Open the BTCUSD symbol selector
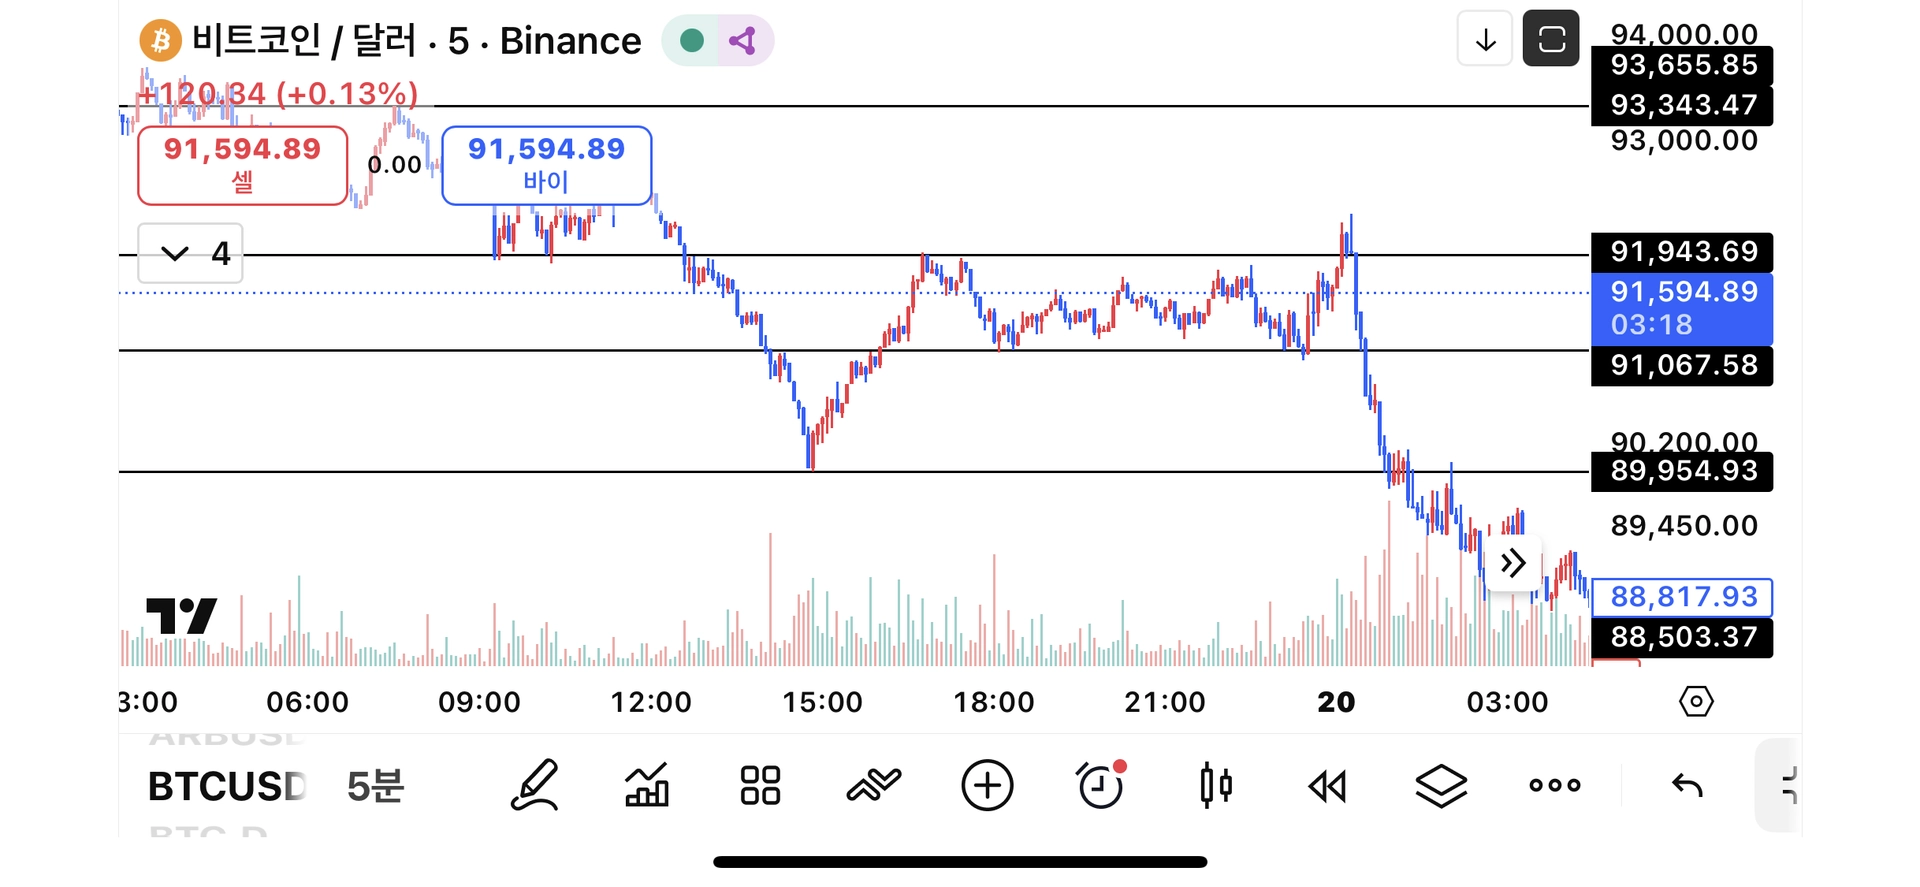This screenshot has width=1920, height=887. 227,787
